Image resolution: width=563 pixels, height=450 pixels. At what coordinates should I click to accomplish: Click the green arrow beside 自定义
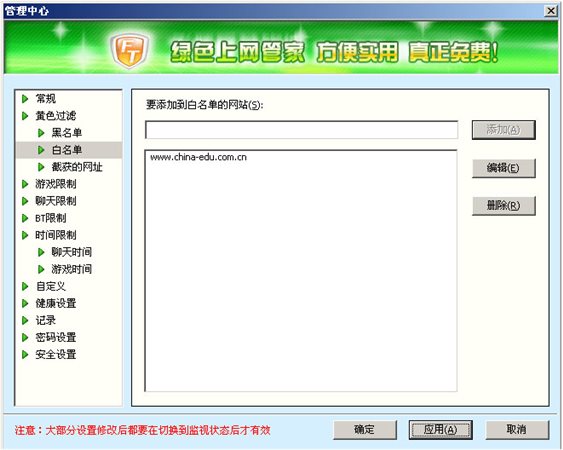pyautogui.click(x=25, y=287)
